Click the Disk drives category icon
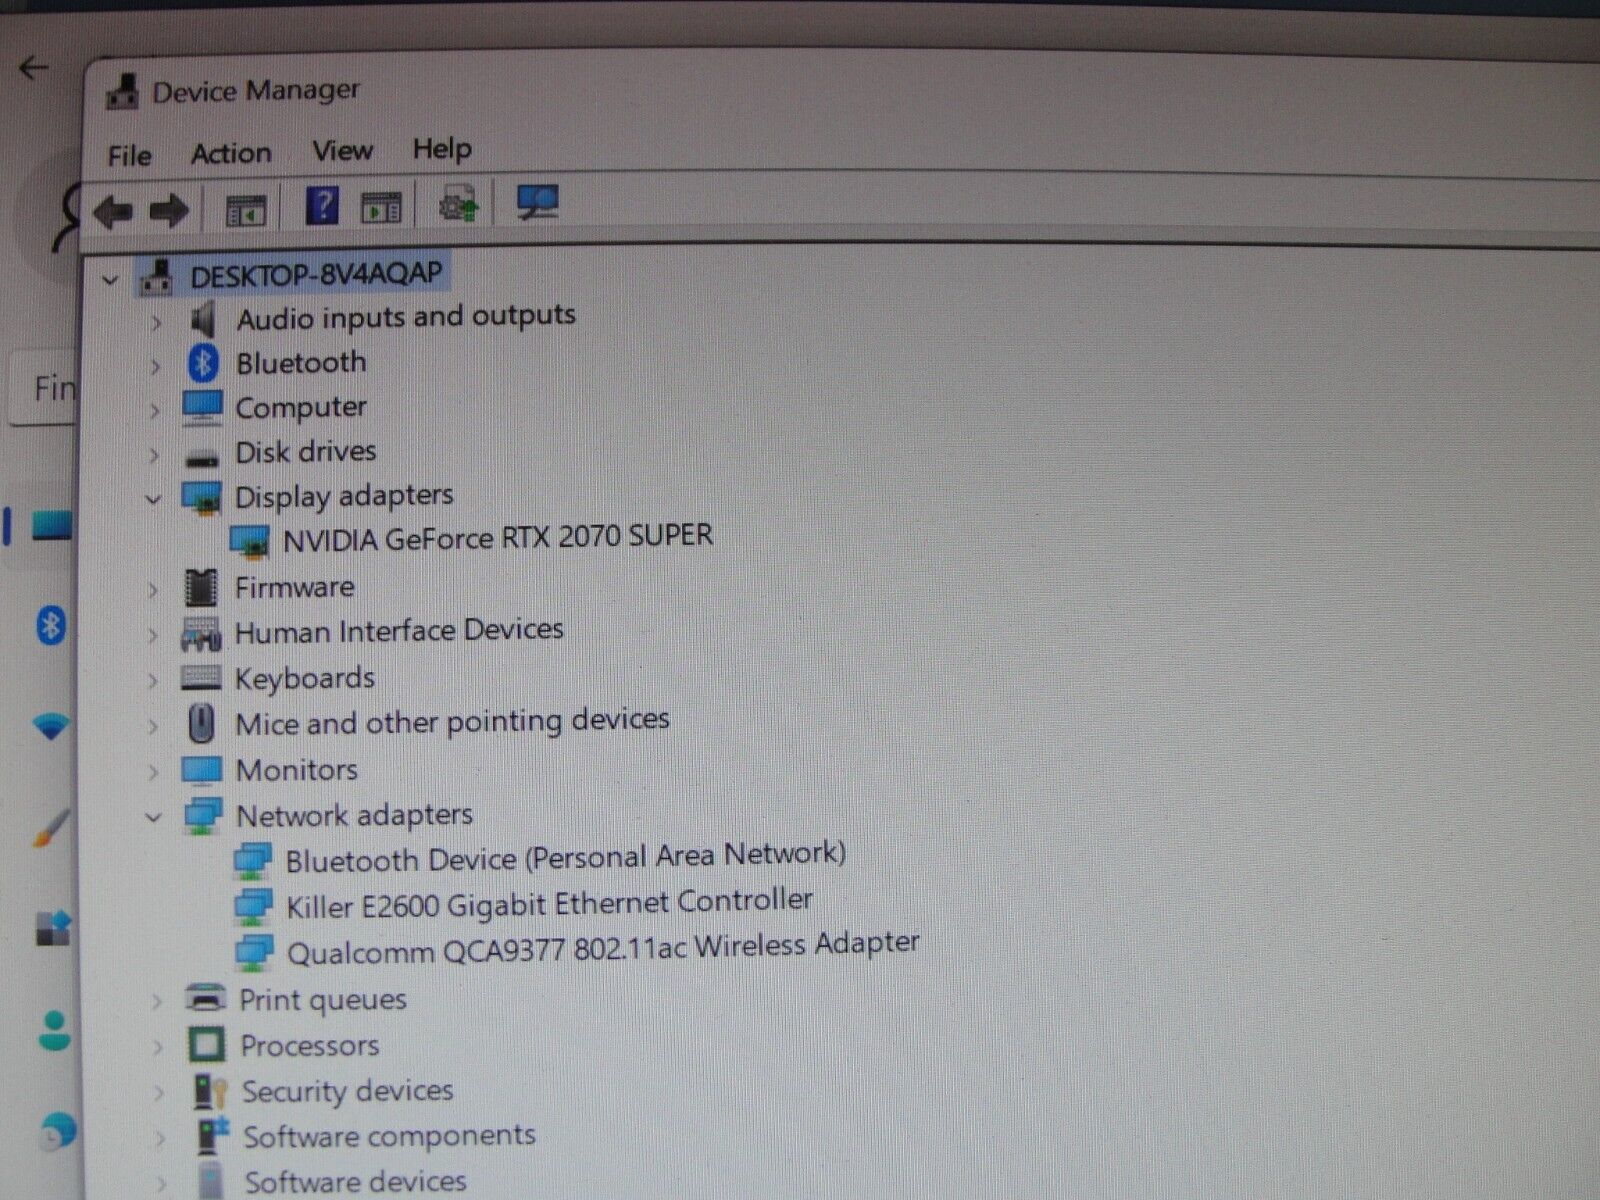Screen dimensions: 1600x1200 tap(202, 457)
